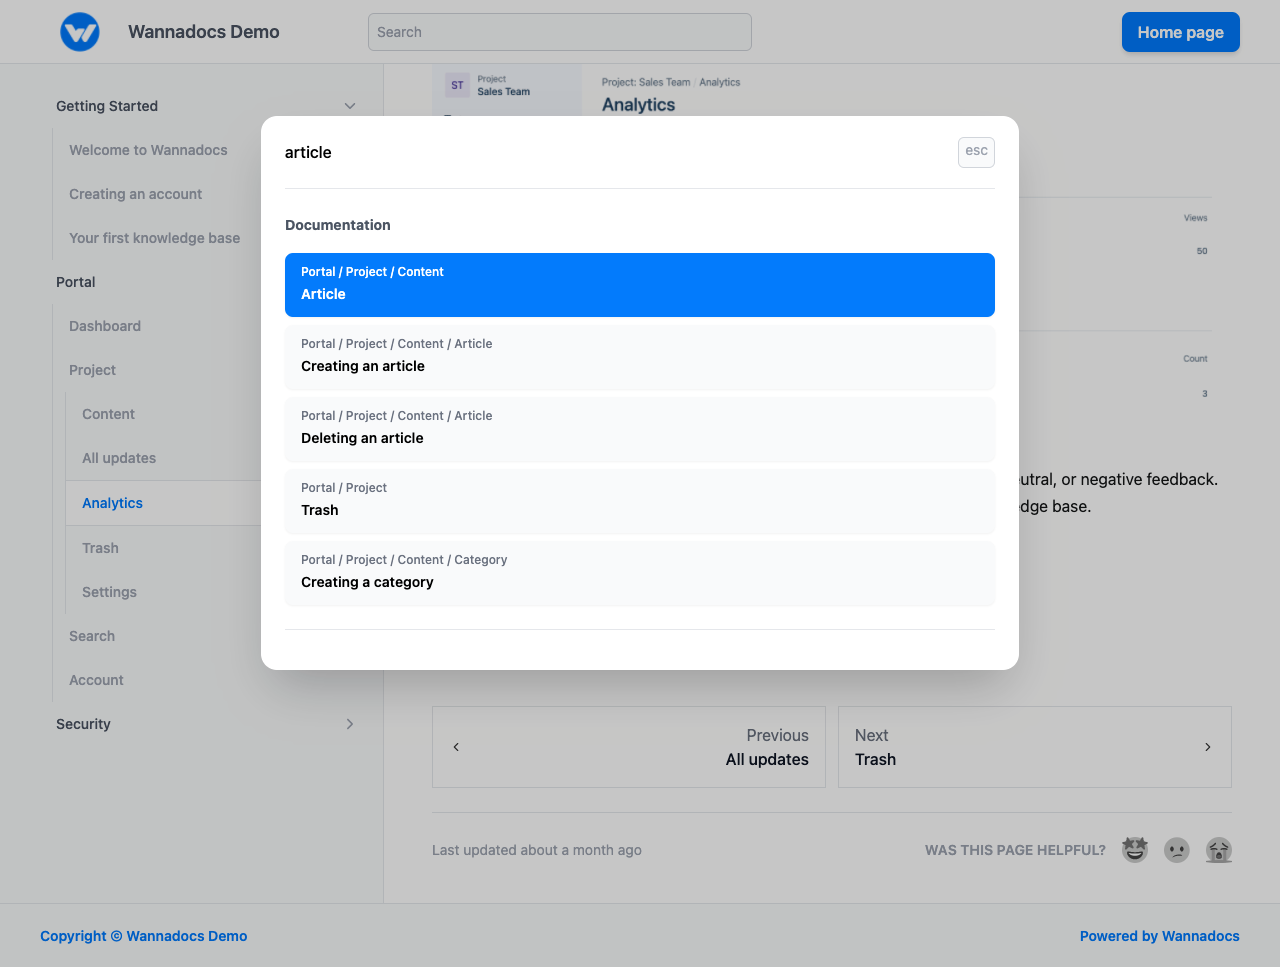
Task: Click the crying face feedback emoji
Action: pos(1219,850)
